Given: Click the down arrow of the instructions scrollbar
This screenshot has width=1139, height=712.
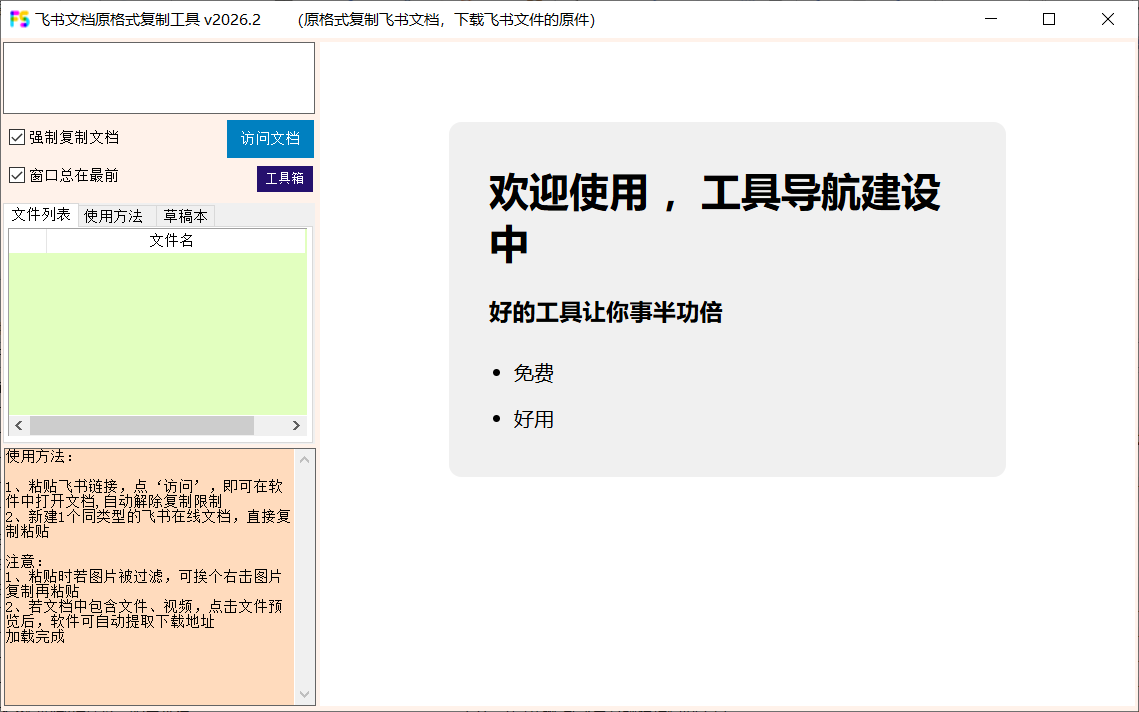Looking at the screenshot, I should [305, 693].
